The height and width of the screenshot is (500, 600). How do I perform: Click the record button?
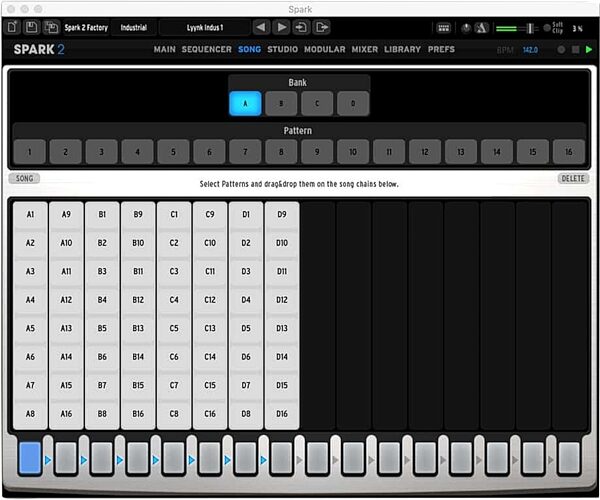coord(561,50)
